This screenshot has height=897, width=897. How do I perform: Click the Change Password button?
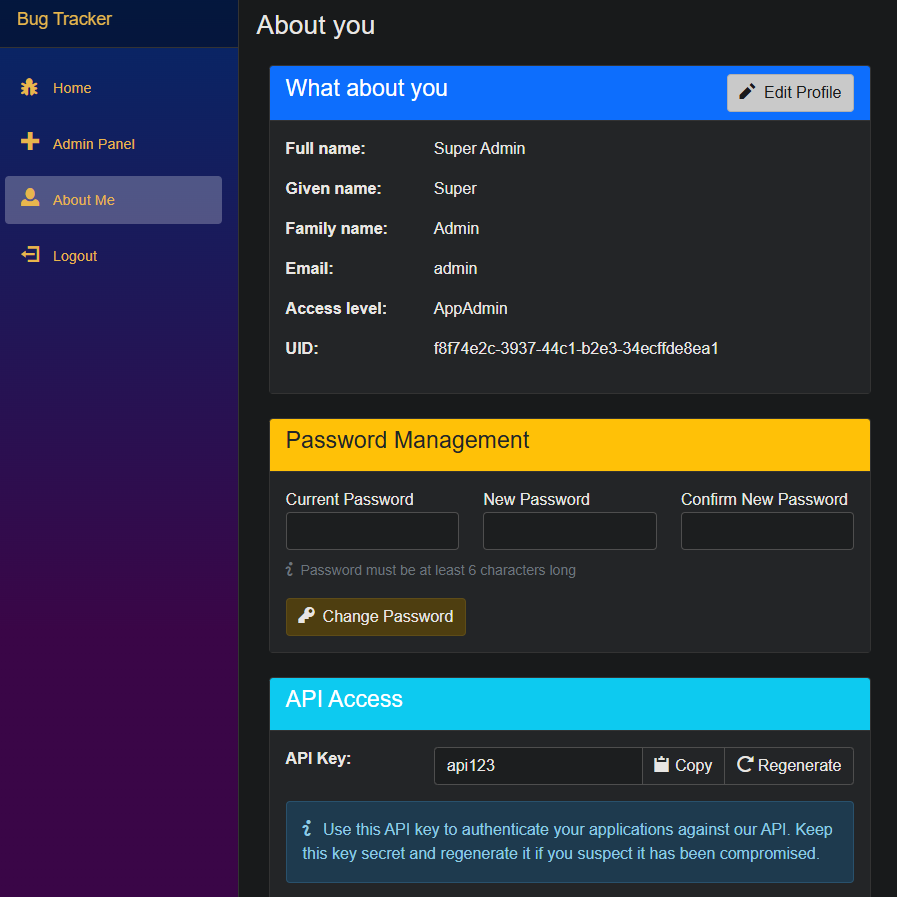coord(375,617)
